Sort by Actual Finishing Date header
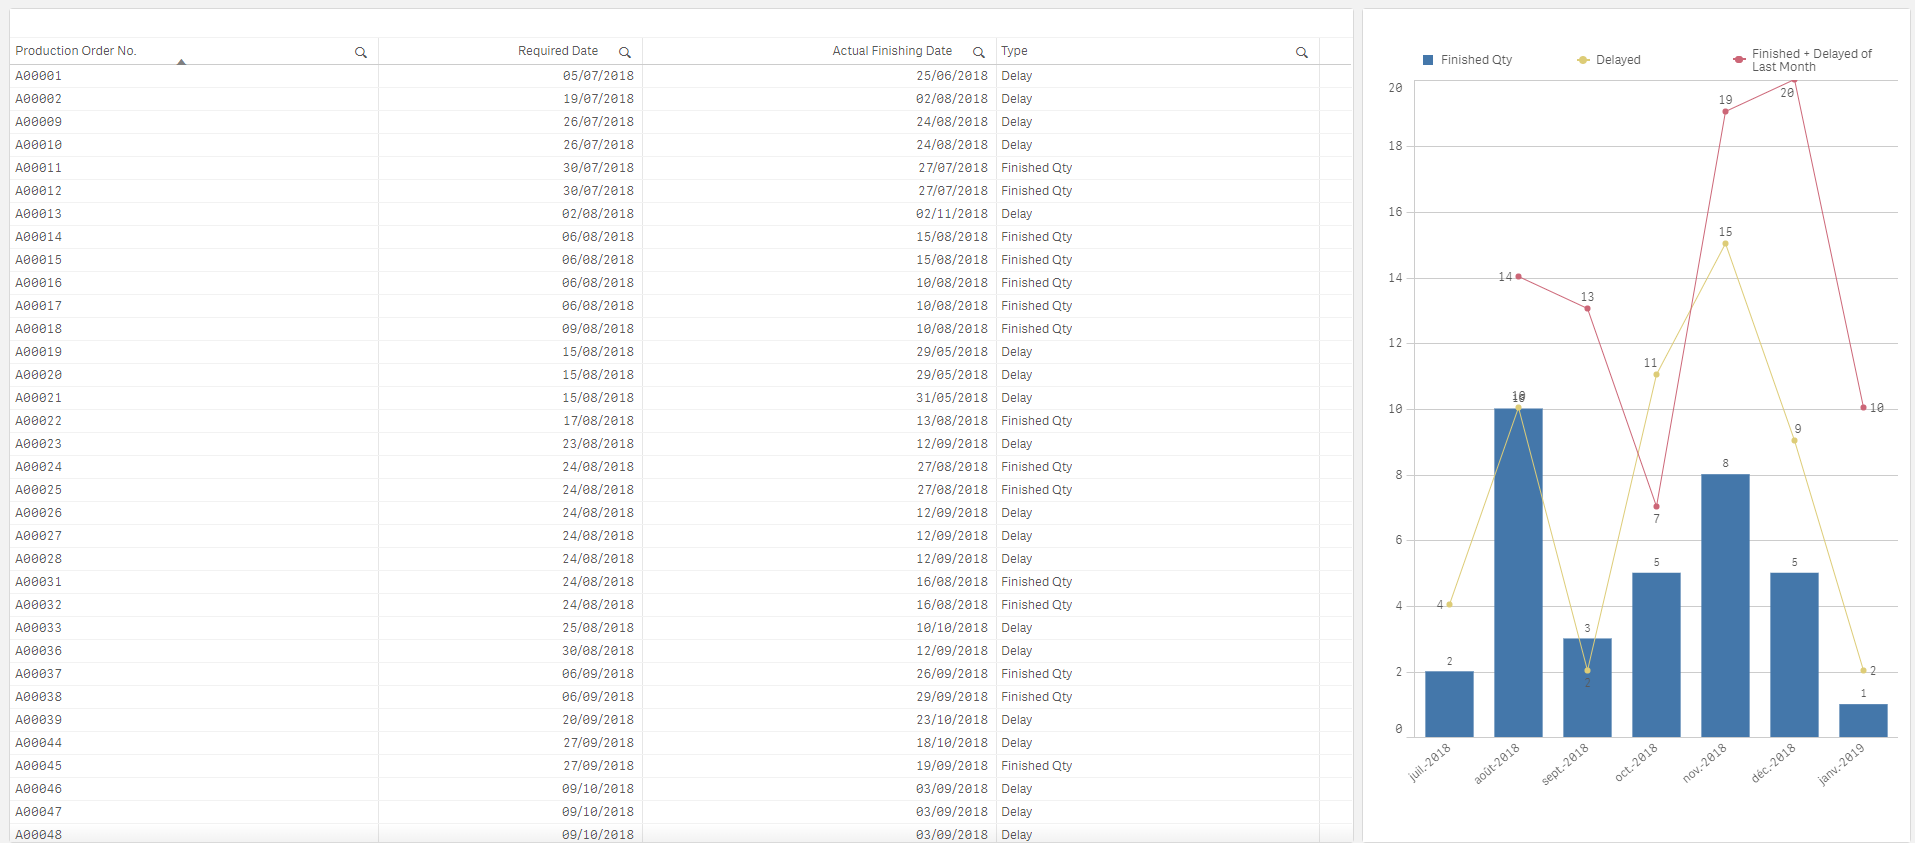Viewport: 1915px width, 843px height. pos(892,51)
